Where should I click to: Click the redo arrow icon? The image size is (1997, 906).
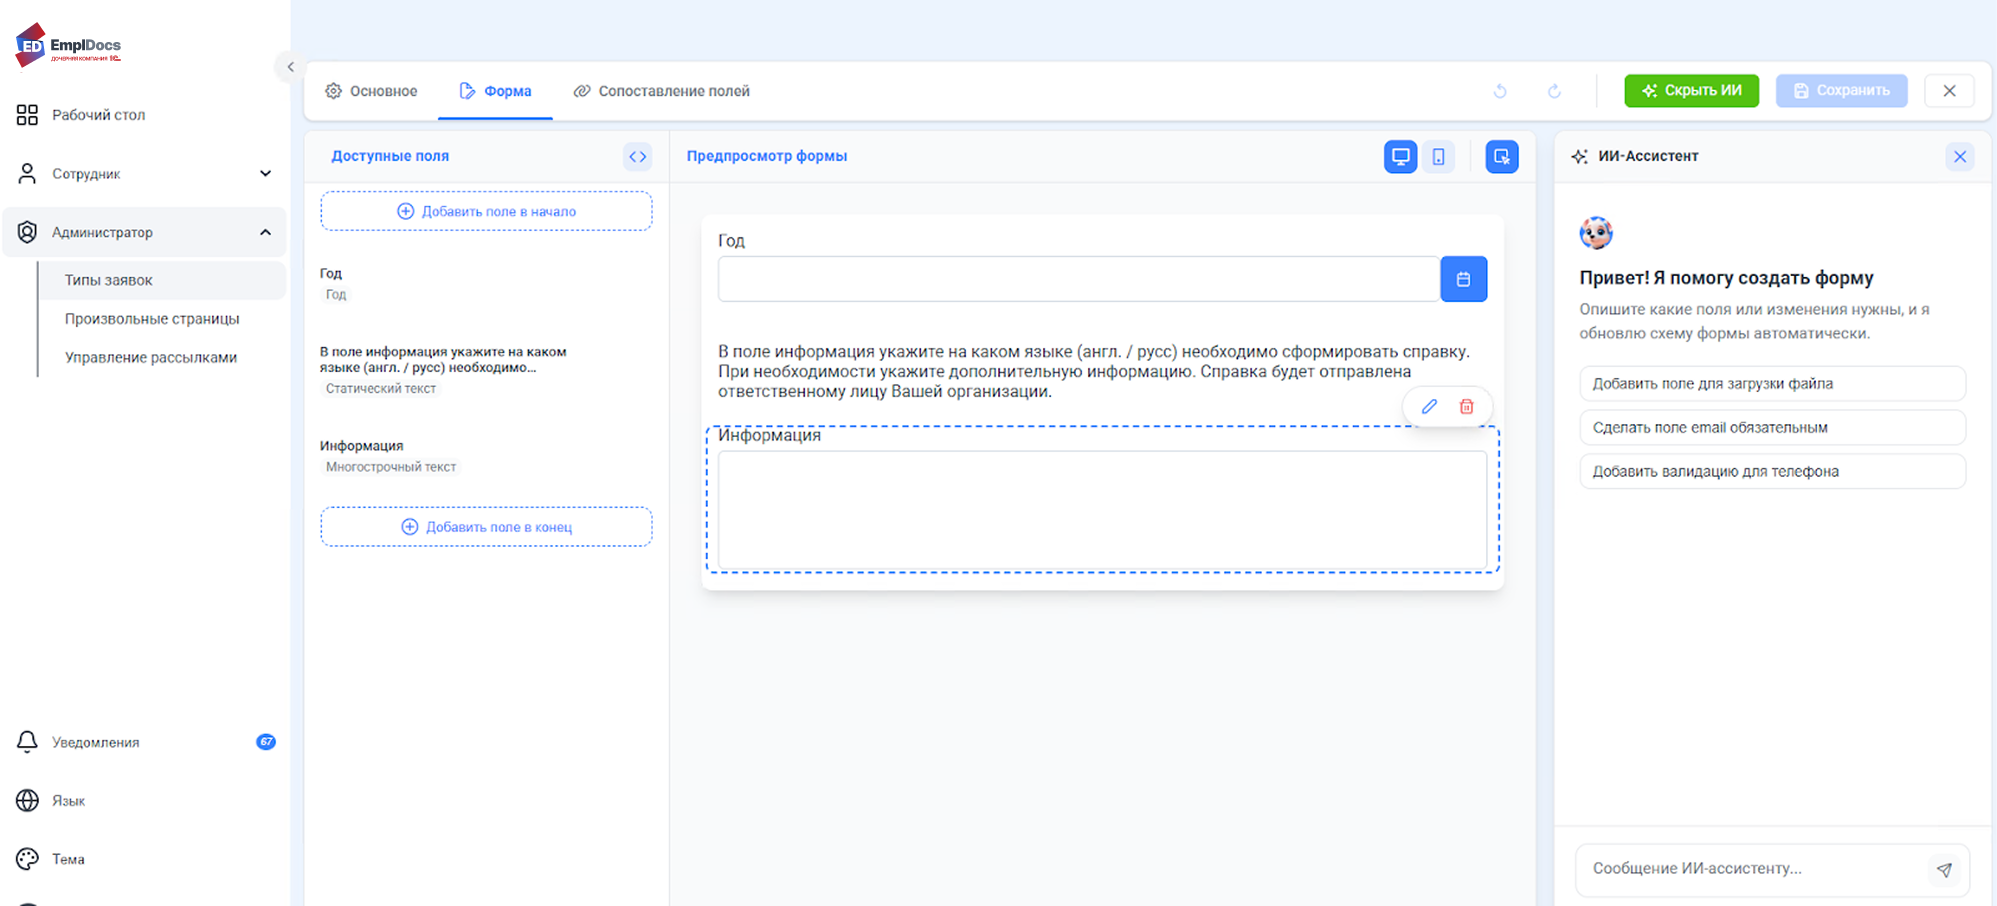pyautogui.click(x=1554, y=91)
